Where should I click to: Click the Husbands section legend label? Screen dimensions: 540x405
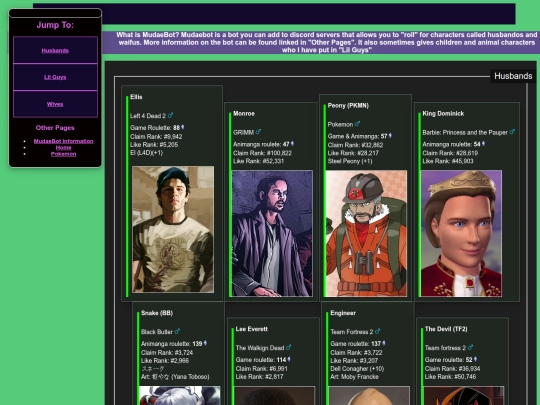point(513,76)
